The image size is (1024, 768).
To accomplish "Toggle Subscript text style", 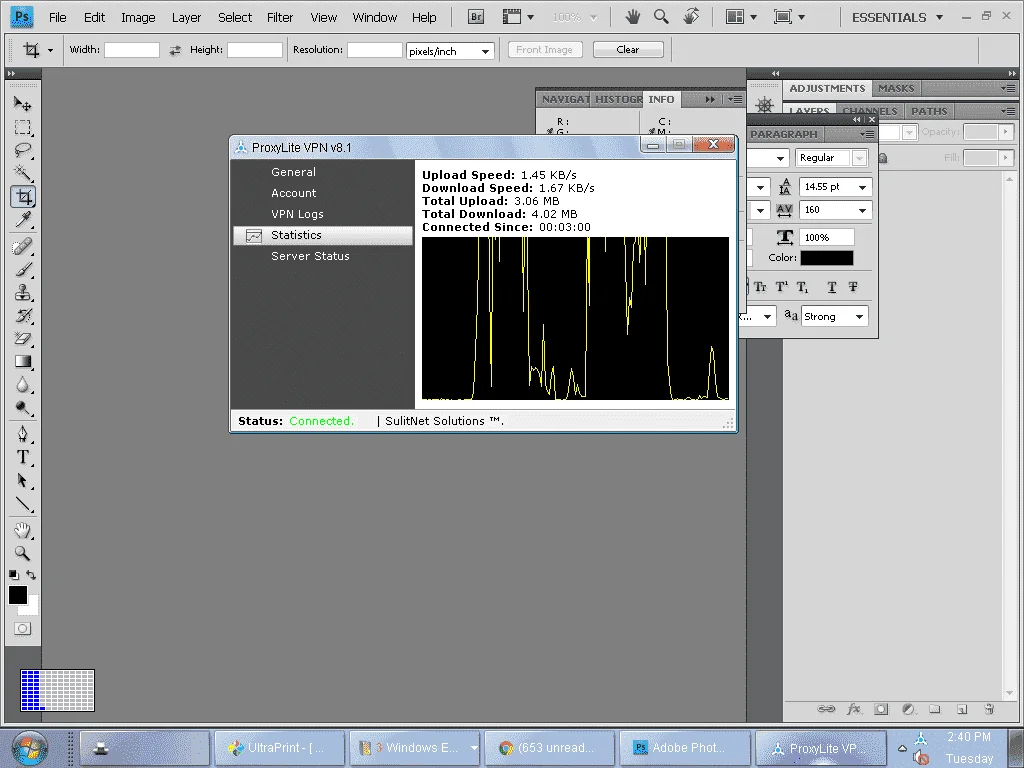I will [x=803, y=287].
